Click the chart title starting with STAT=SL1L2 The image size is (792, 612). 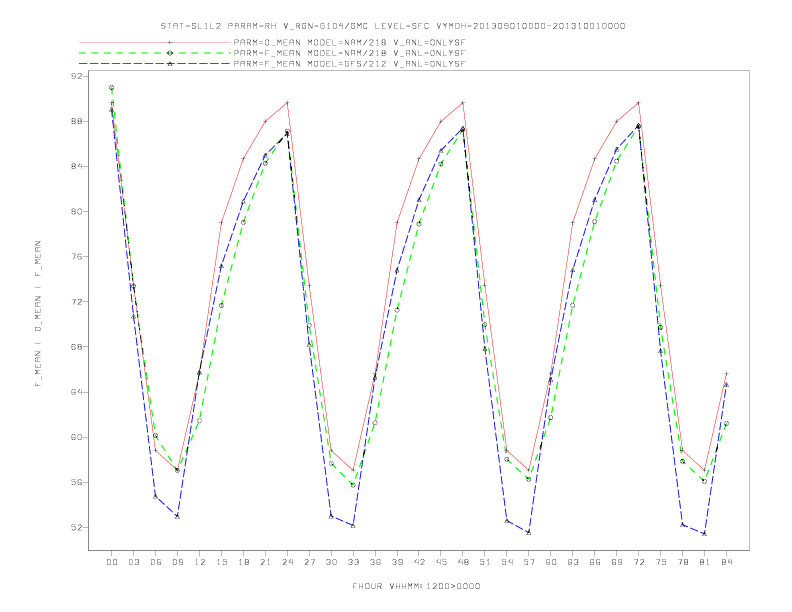coord(392,26)
